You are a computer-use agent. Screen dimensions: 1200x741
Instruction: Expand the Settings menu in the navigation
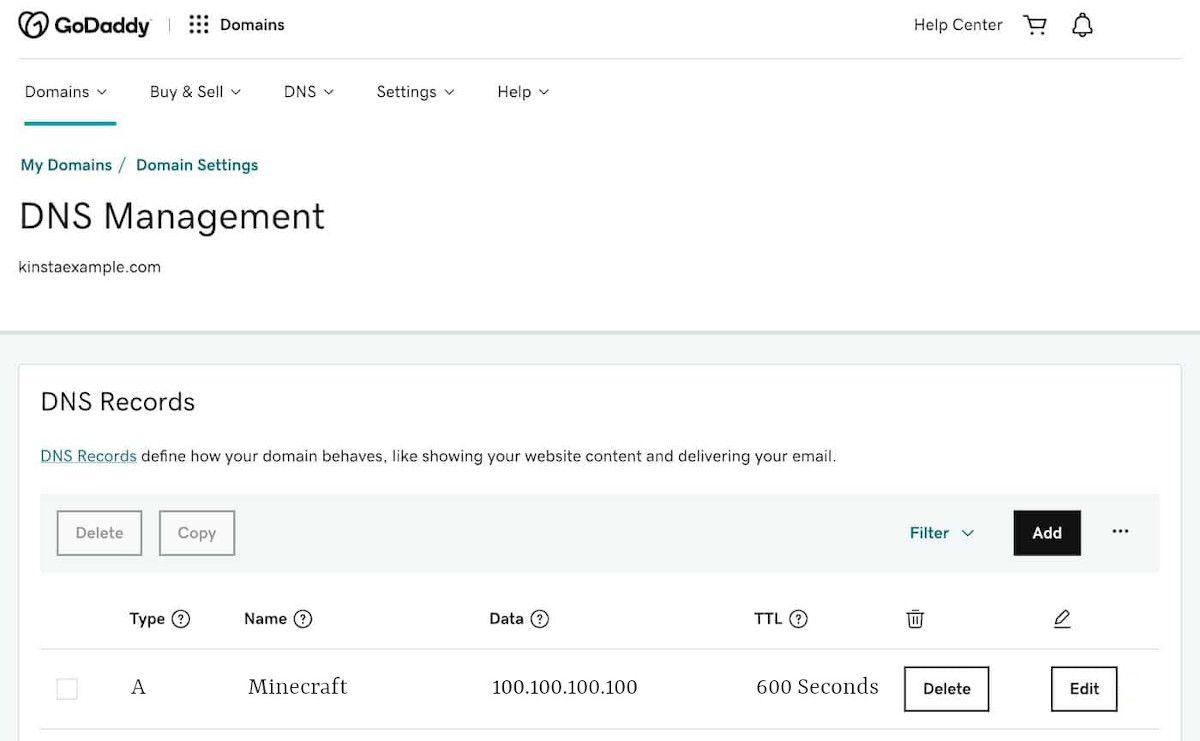[x=414, y=91]
